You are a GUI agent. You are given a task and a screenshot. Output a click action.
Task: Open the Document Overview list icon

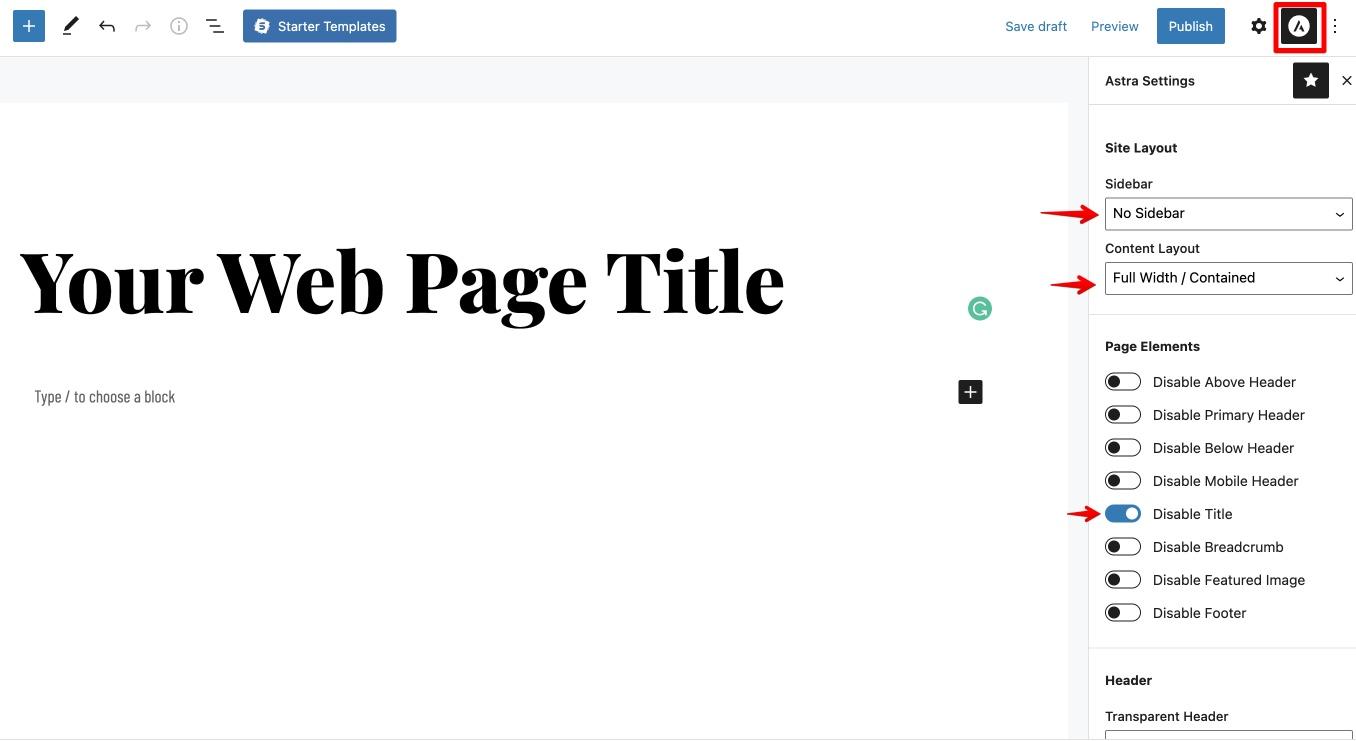(x=214, y=25)
